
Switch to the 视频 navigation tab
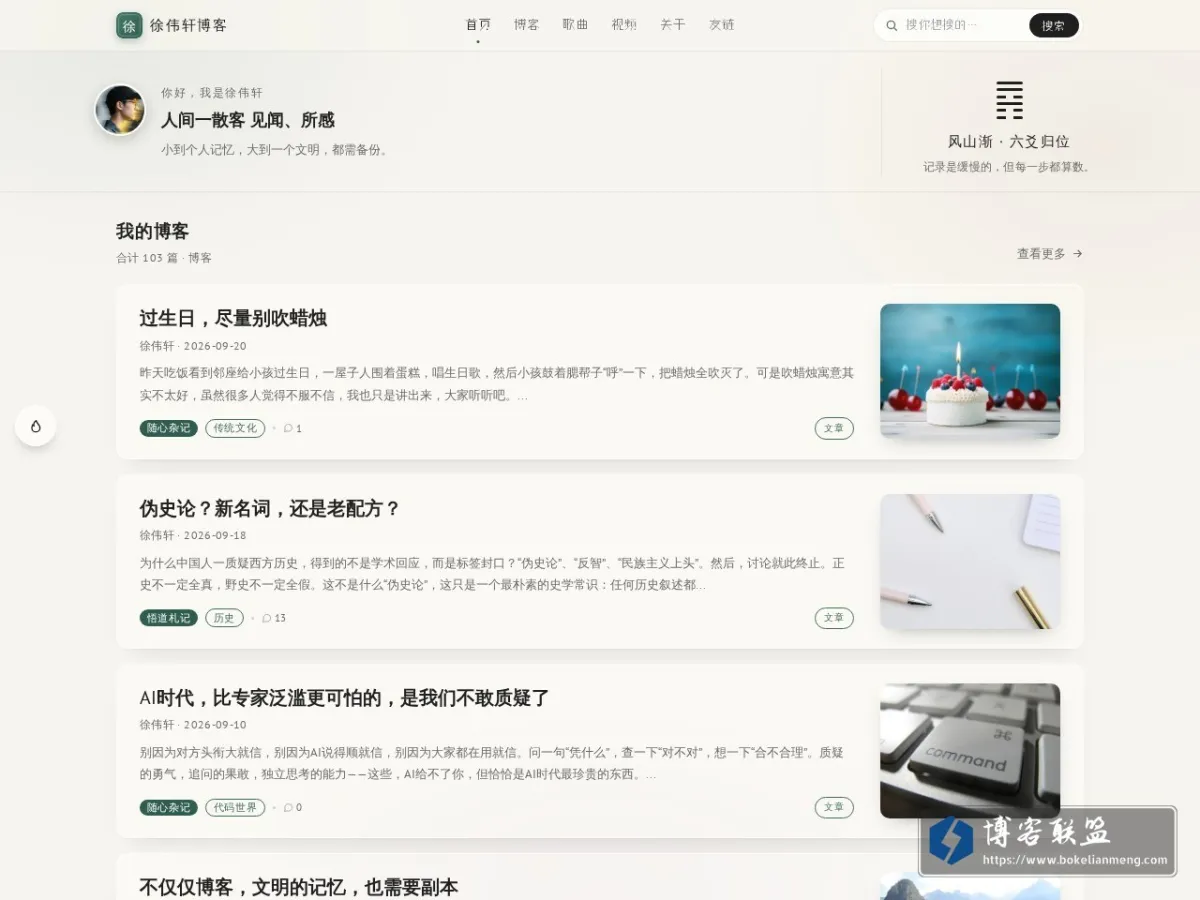click(x=624, y=25)
